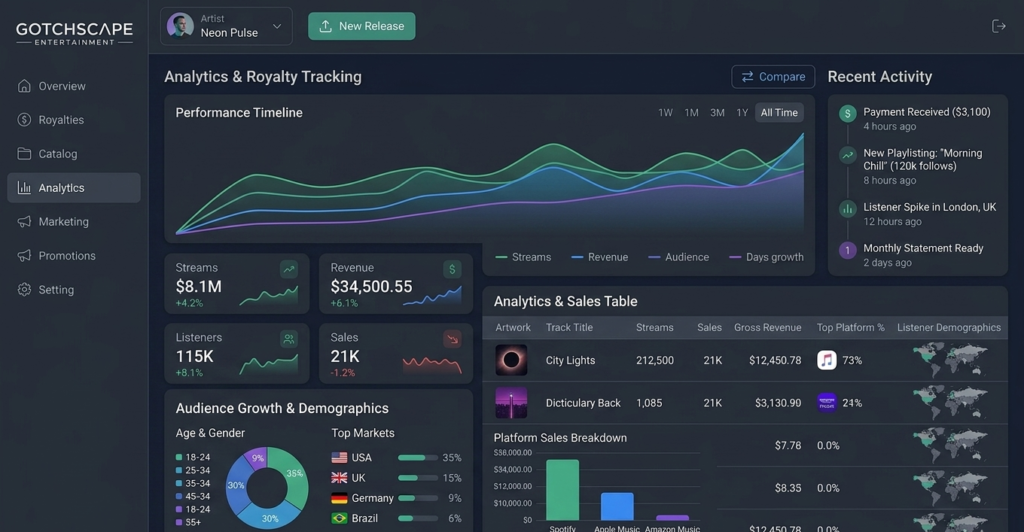Select the 1W time range
The width and height of the screenshot is (1024, 532).
click(x=665, y=112)
